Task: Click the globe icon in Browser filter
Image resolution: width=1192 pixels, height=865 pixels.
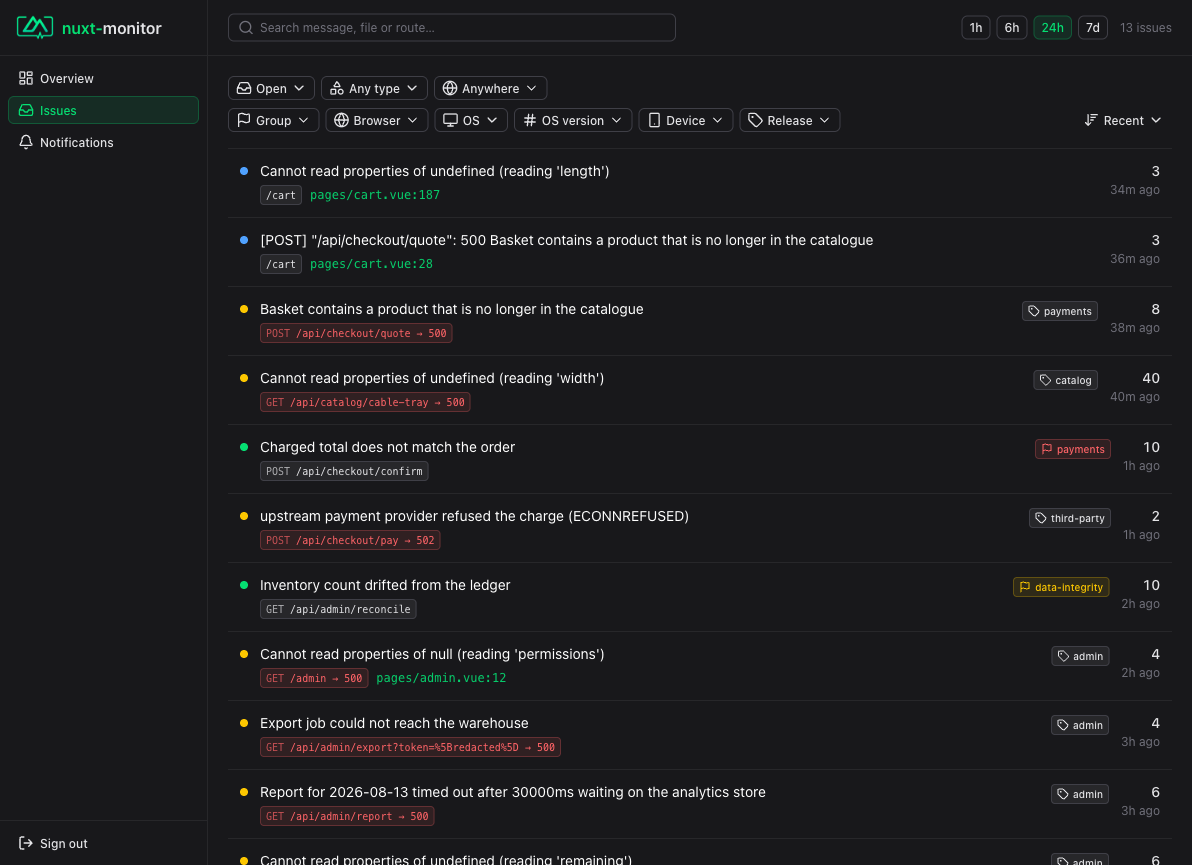Action: point(341,120)
